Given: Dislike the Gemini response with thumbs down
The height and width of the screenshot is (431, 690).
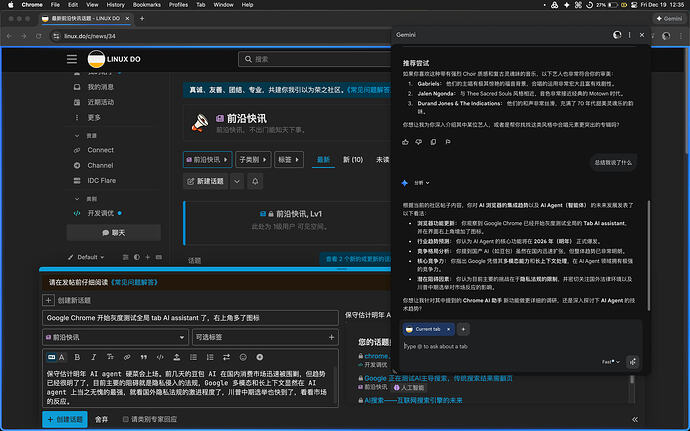Looking at the screenshot, I should pyautogui.click(x=419, y=142).
